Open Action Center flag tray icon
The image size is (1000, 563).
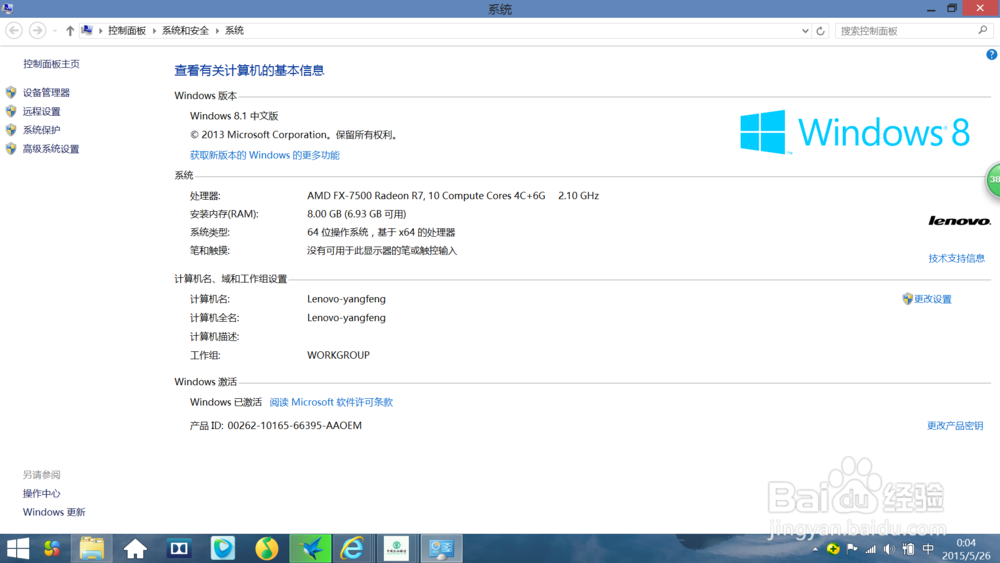coord(852,549)
